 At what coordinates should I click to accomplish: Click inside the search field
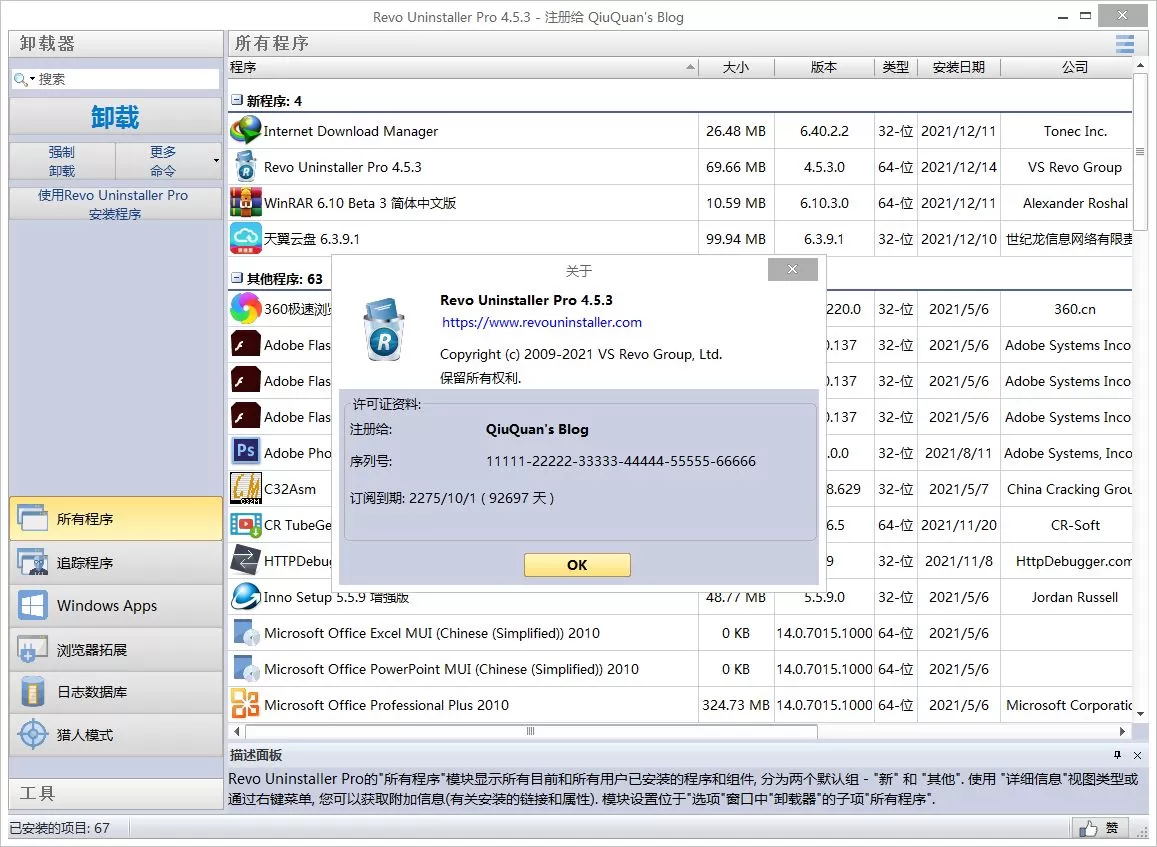[x=115, y=78]
